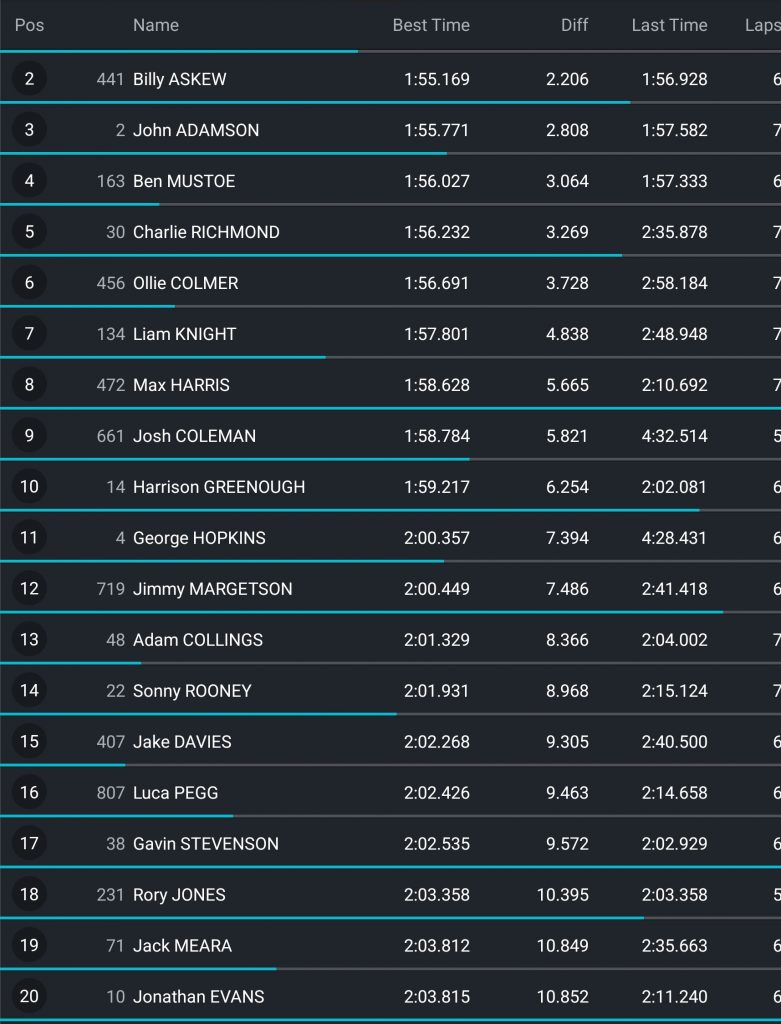Sort by Best Time column header
This screenshot has width=781, height=1024.
pos(430,25)
